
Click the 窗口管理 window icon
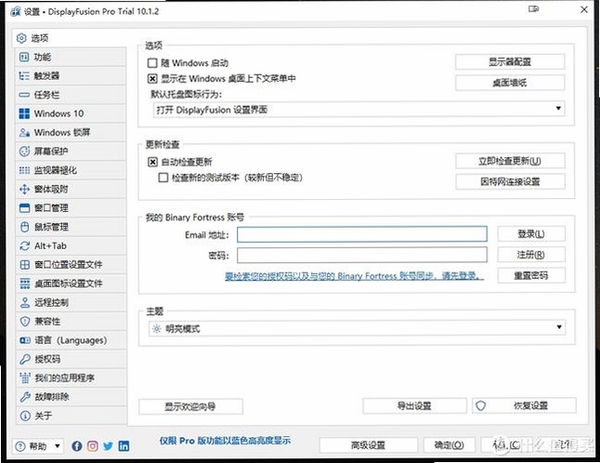coord(24,208)
